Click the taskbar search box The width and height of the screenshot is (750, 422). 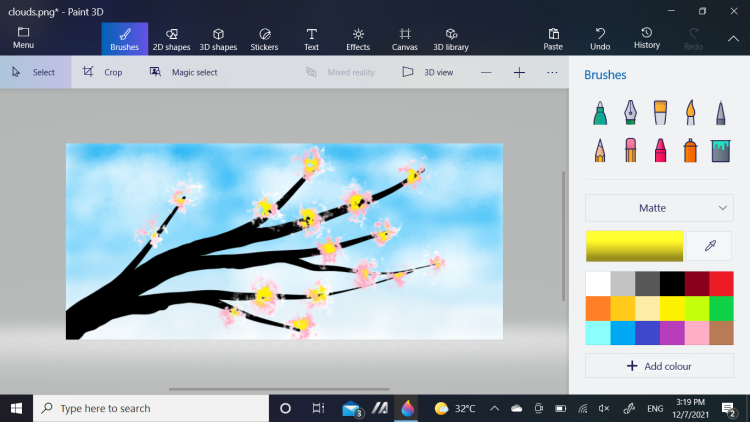click(x=151, y=409)
